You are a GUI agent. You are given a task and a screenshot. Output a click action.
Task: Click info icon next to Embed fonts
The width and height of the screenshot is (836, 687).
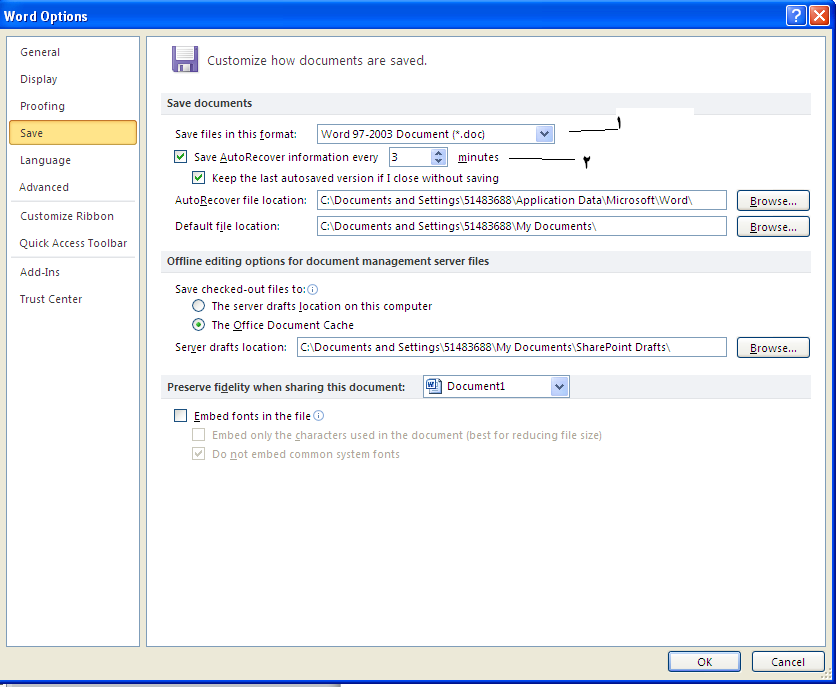pos(319,416)
